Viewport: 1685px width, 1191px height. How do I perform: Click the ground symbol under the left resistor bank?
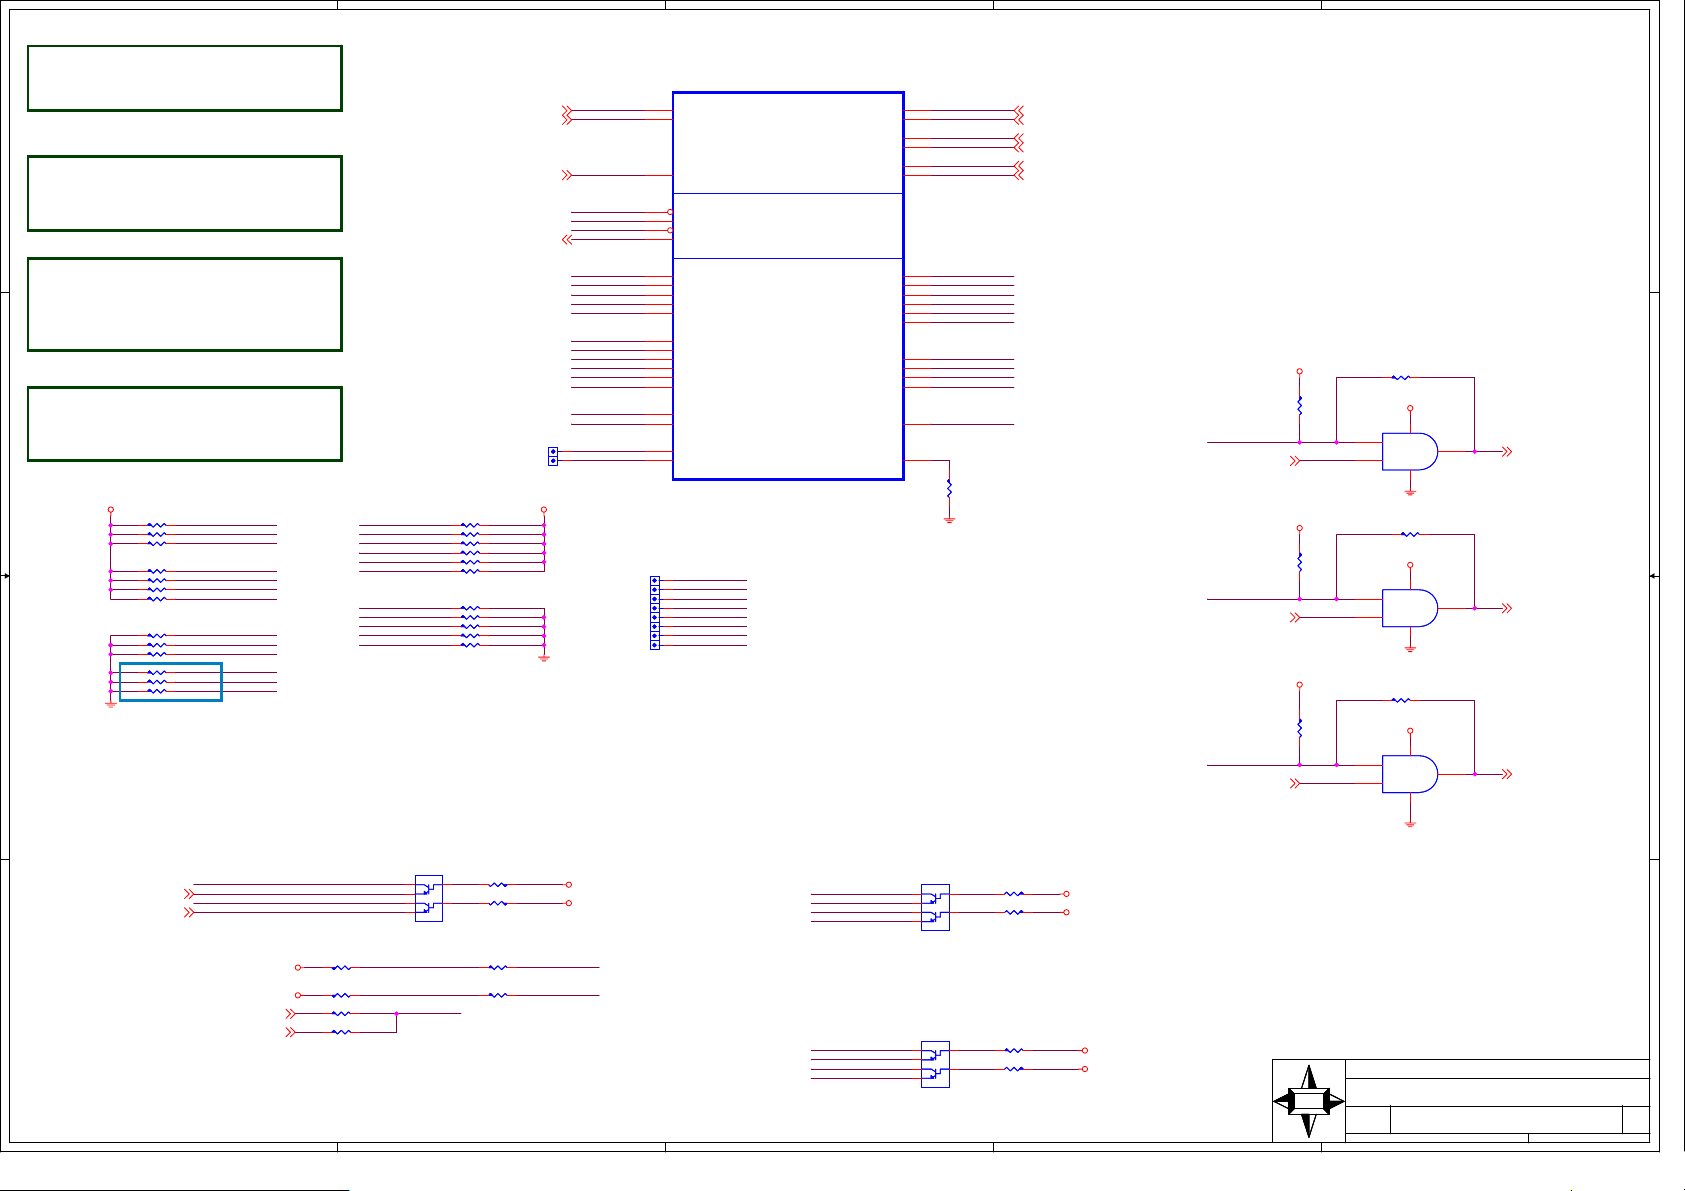[x=111, y=704]
